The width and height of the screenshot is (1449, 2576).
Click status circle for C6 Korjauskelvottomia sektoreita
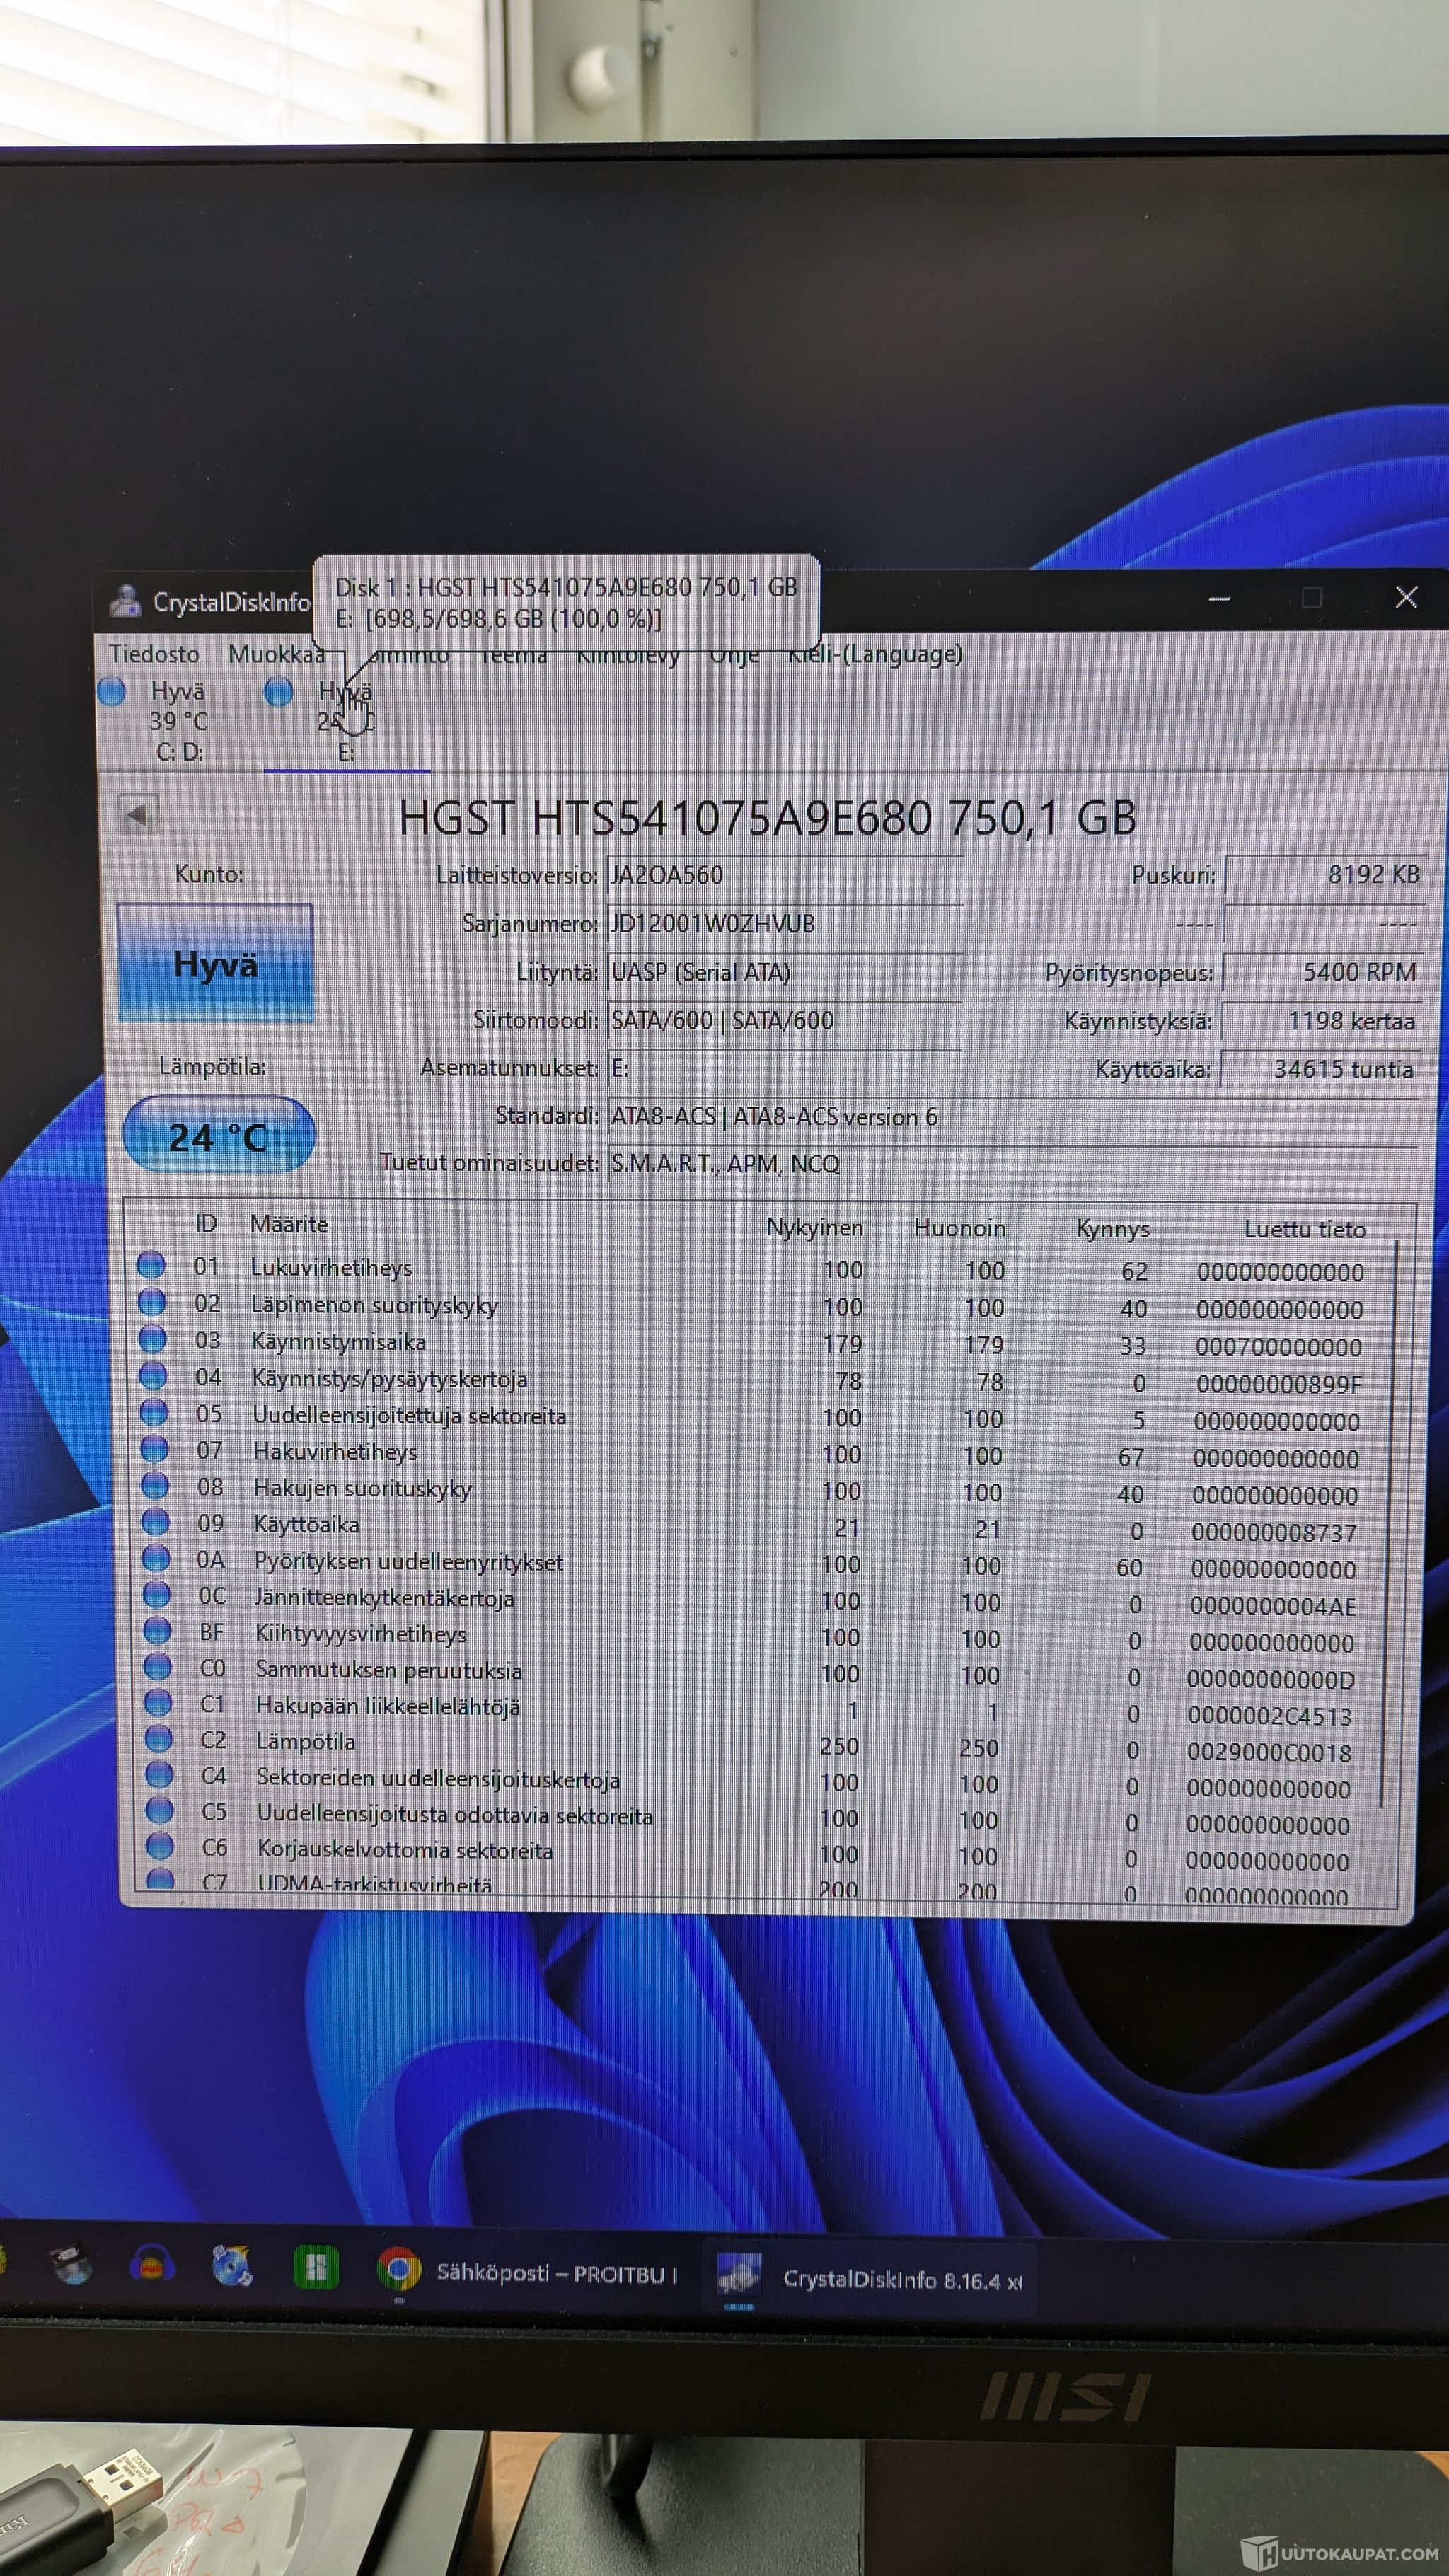(160, 1846)
